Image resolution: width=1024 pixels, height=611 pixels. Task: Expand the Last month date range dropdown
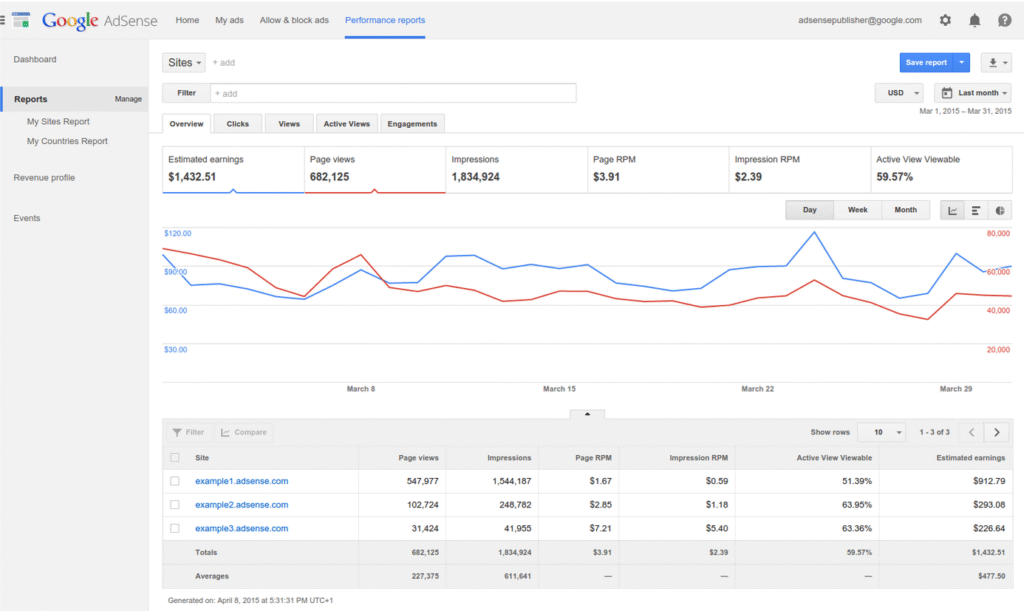coord(972,93)
